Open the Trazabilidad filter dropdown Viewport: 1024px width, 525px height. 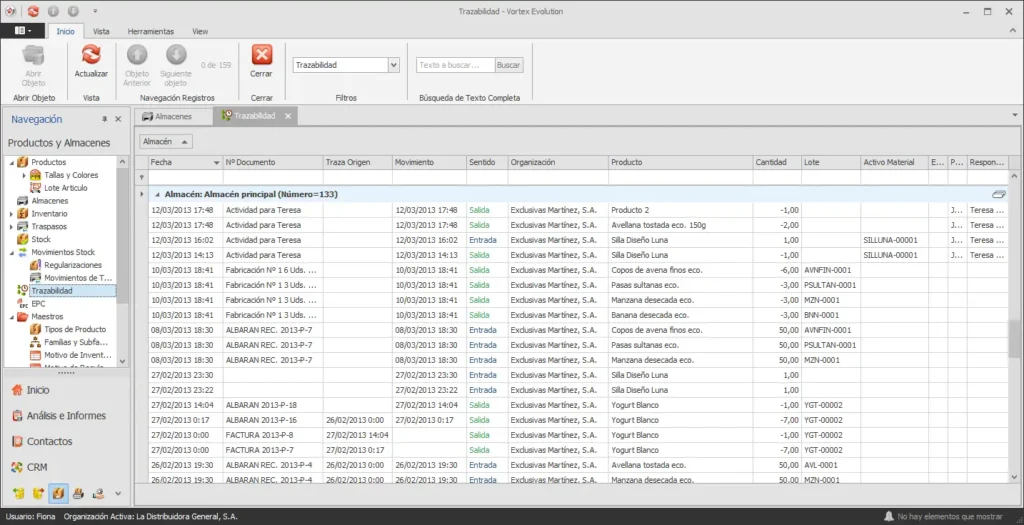point(394,65)
